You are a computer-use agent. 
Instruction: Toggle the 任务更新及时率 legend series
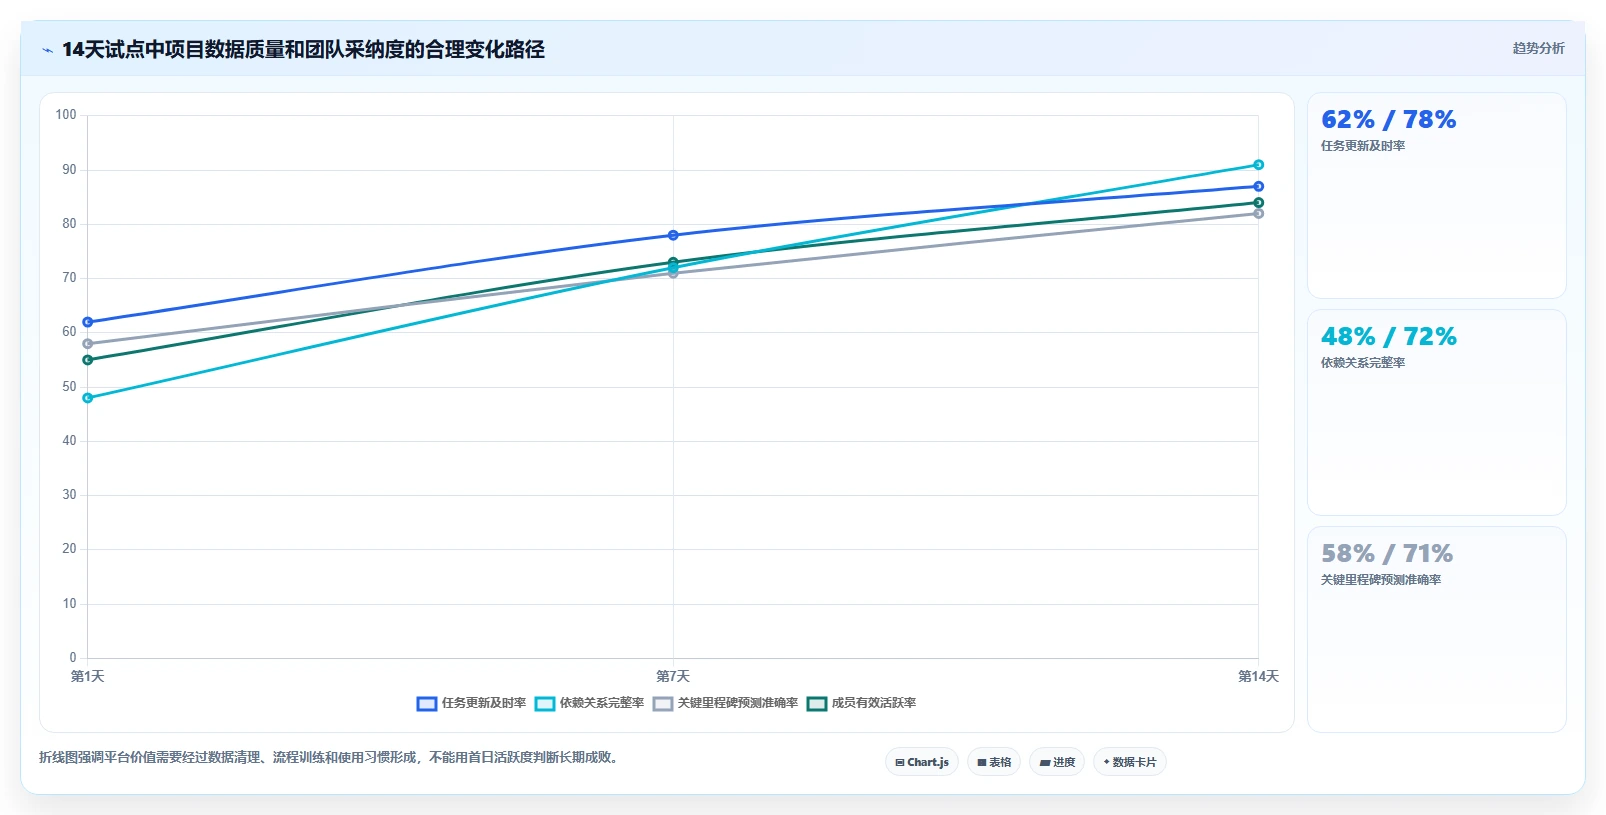pyautogui.click(x=471, y=703)
